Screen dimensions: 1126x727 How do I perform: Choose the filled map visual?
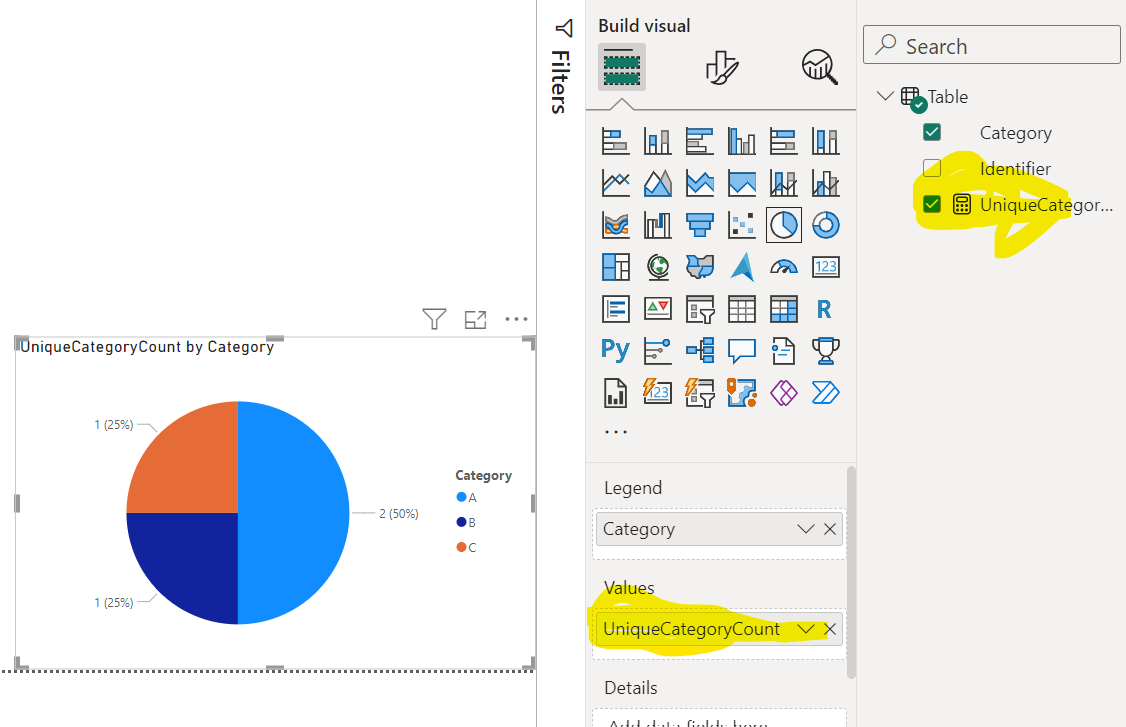pyautogui.click(x=699, y=267)
